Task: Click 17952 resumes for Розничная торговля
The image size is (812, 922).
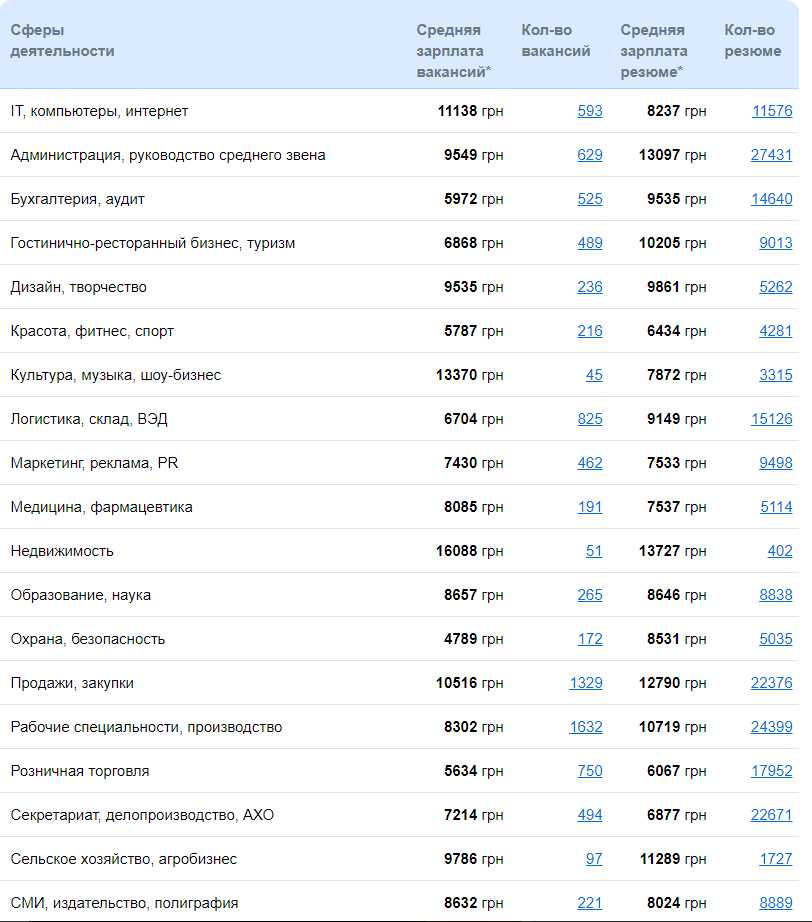Action: tap(771, 771)
